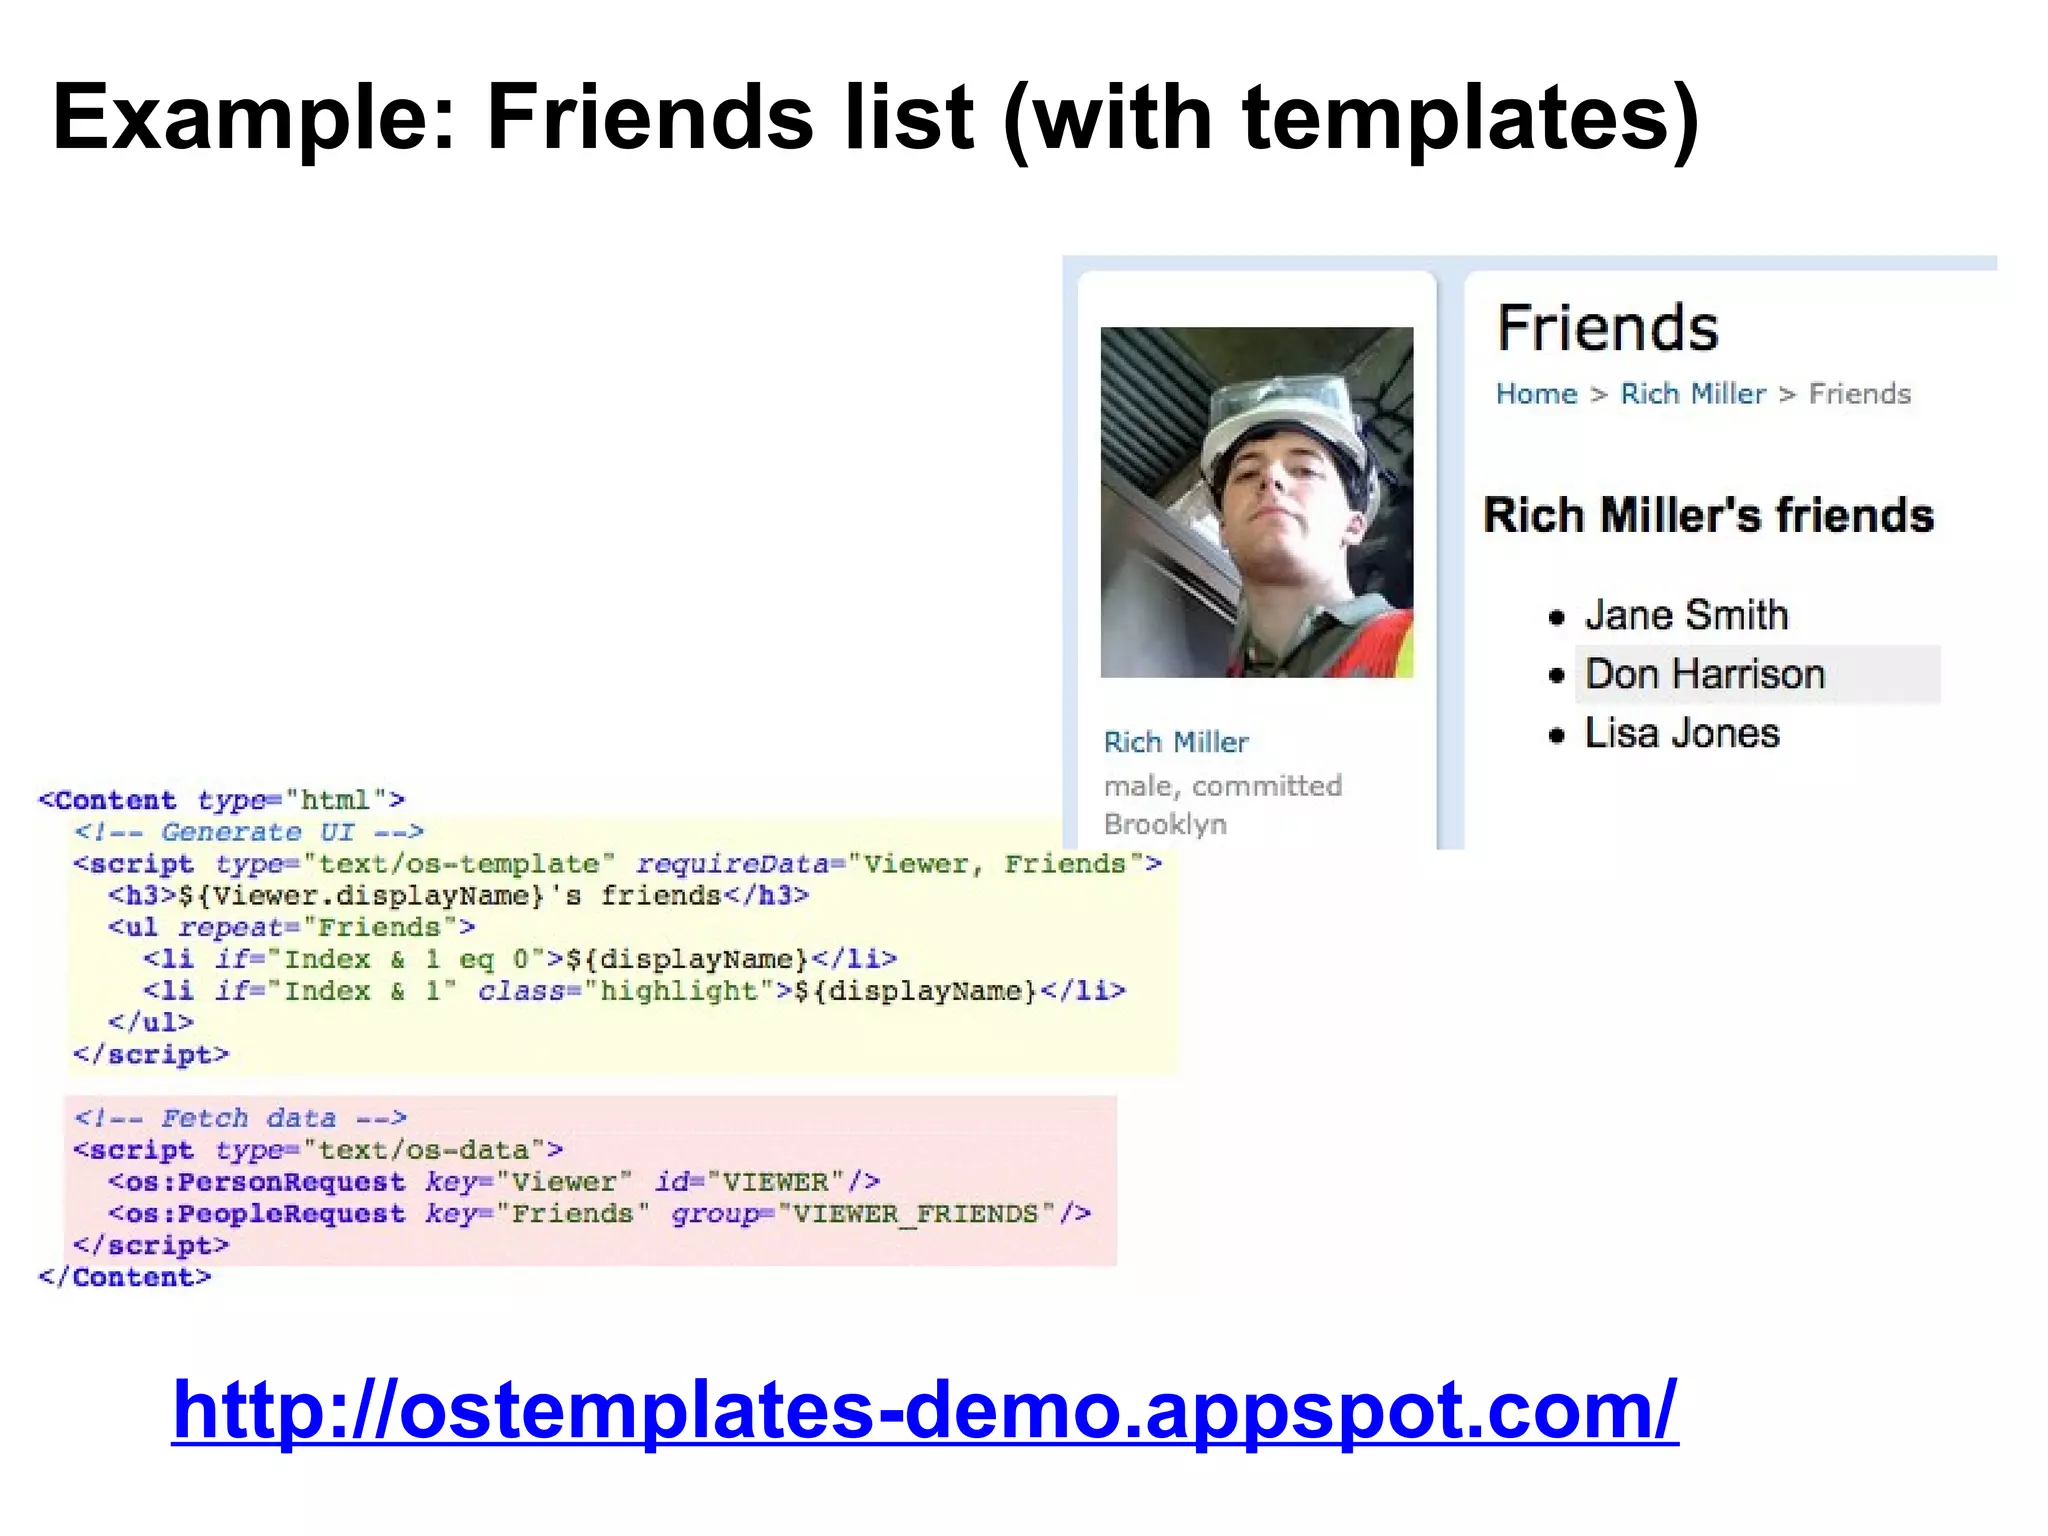Viewport: 2048px width, 1536px height.
Task: Click the slide title 'Example: Friends list'
Action: [x=875, y=118]
